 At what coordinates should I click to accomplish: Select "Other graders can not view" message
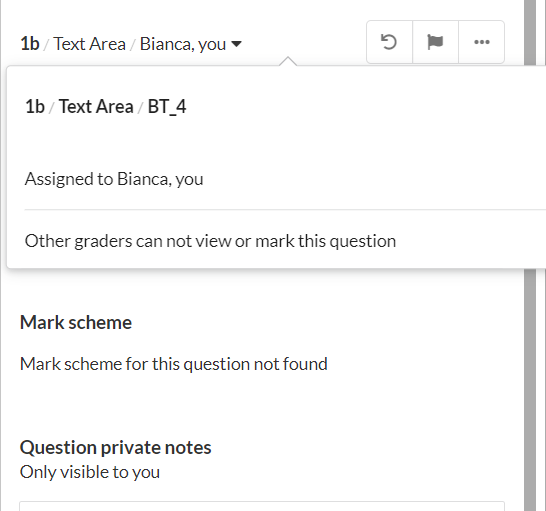(210, 241)
